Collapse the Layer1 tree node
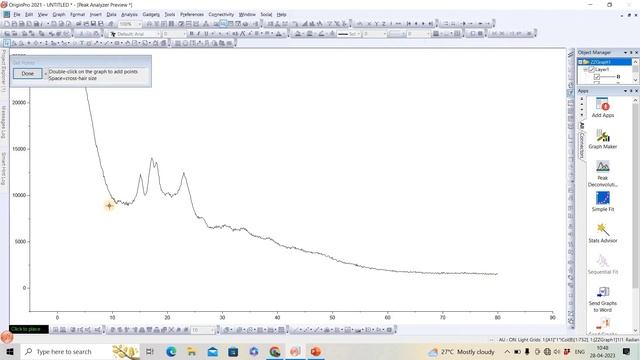The image size is (640, 360). point(585,70)
